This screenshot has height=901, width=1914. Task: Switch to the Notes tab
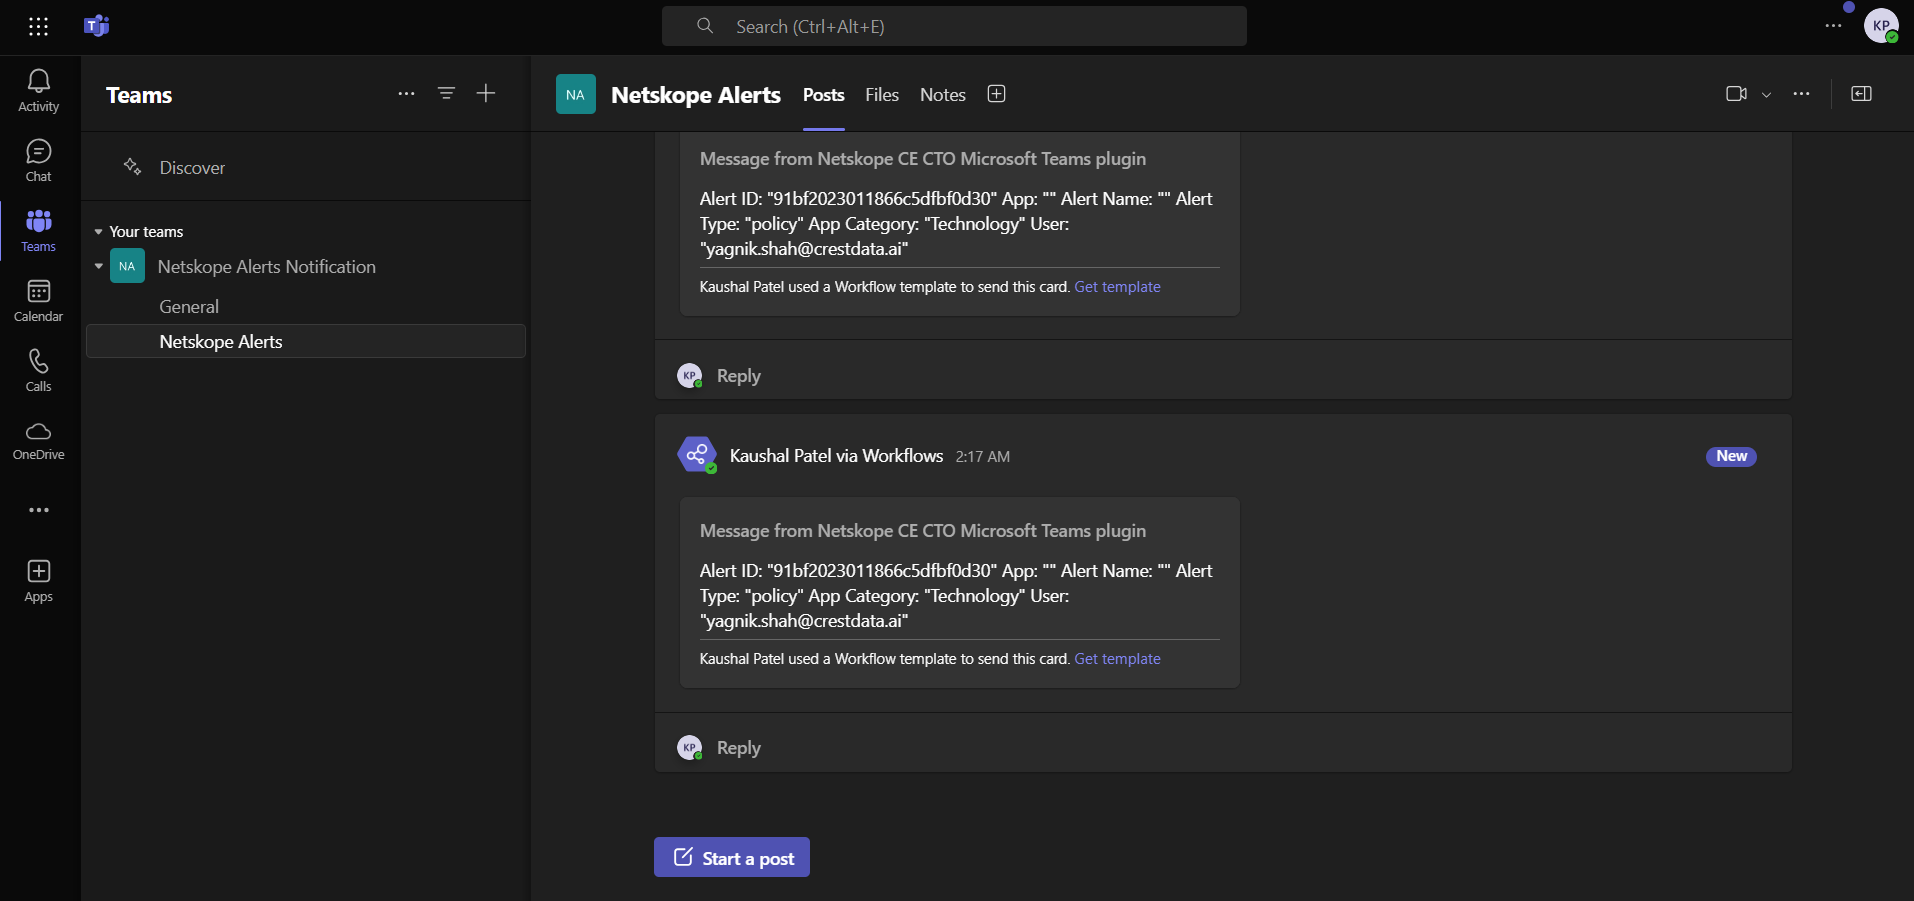pos(943,95)
